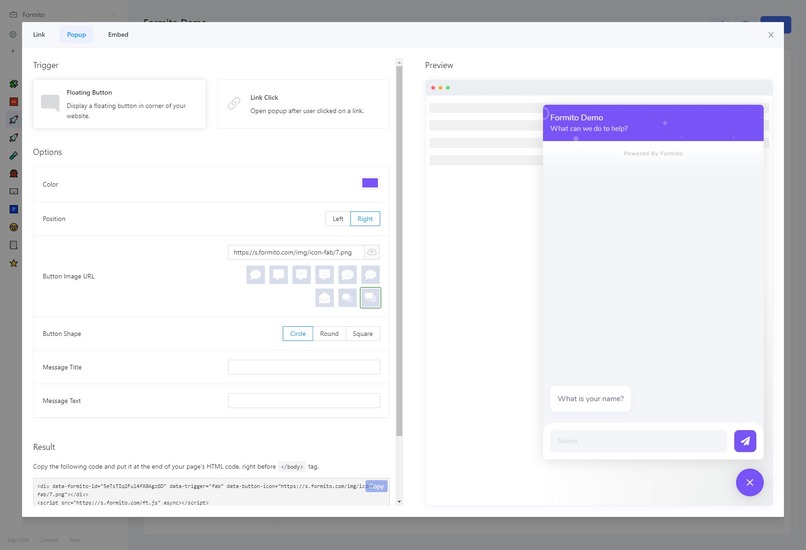Click the link chain icon in Link Click card

pyautogui.click(x=234, y=103)
